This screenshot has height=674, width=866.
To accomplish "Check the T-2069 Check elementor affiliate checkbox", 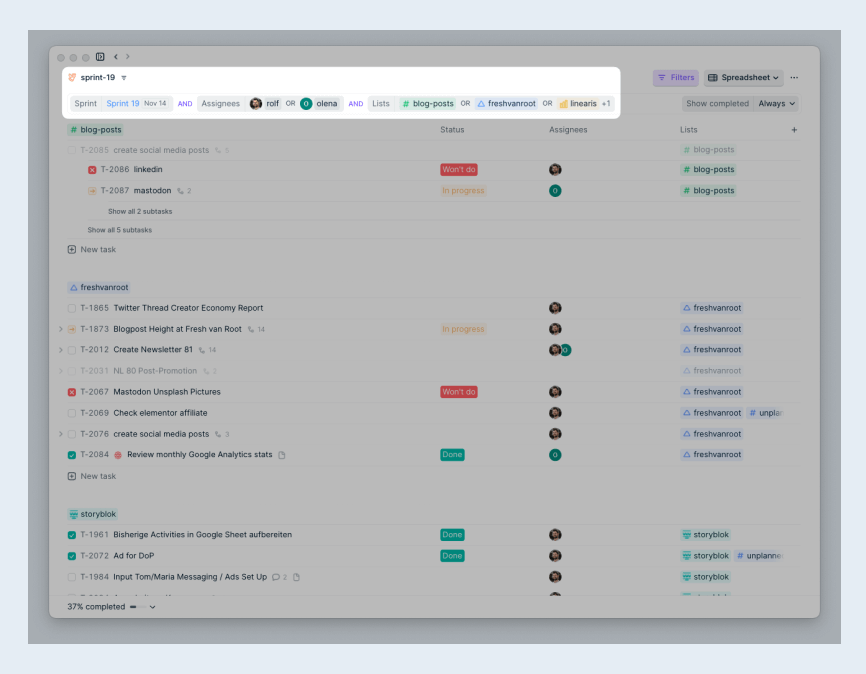I will point(72,413).
